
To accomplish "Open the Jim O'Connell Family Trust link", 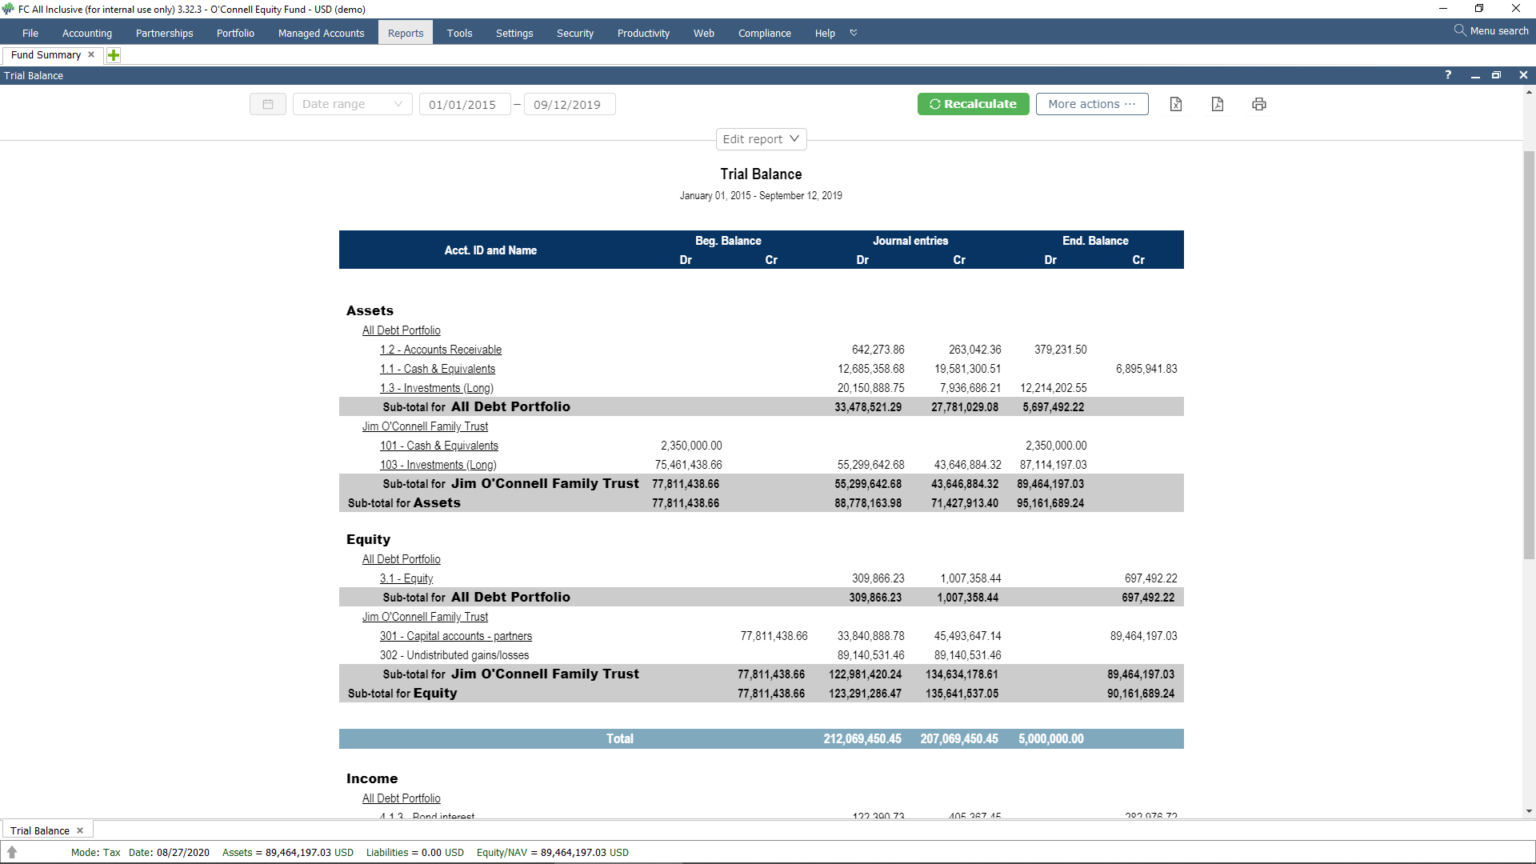I will [425, 426].
